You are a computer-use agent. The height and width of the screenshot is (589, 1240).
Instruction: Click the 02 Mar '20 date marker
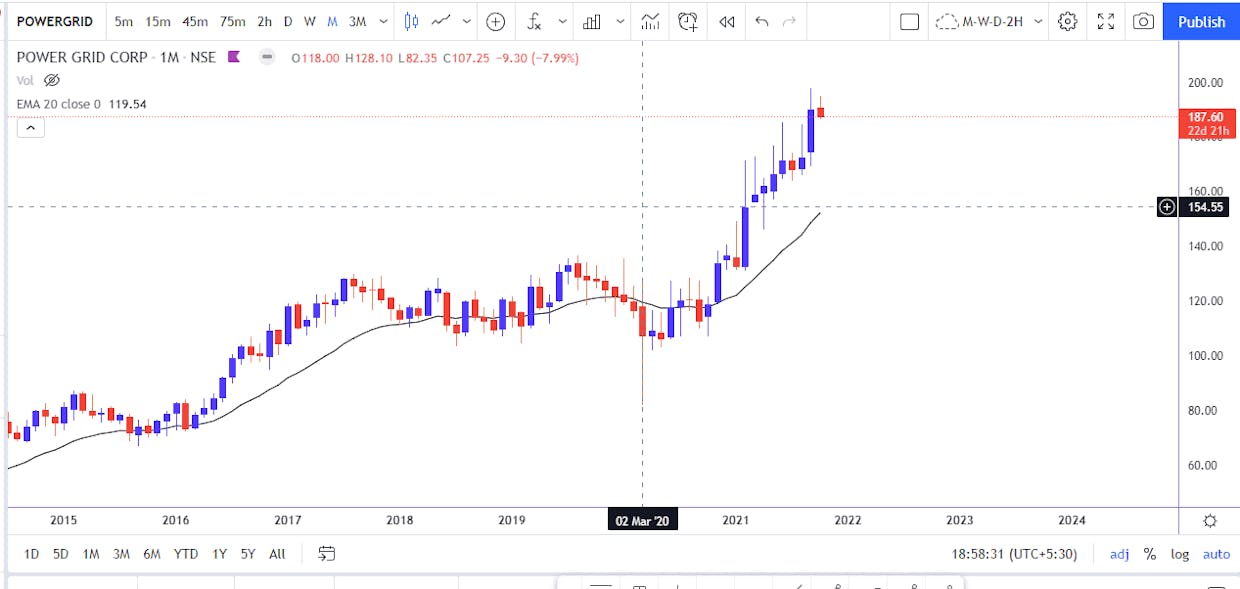tap(643, 520)
